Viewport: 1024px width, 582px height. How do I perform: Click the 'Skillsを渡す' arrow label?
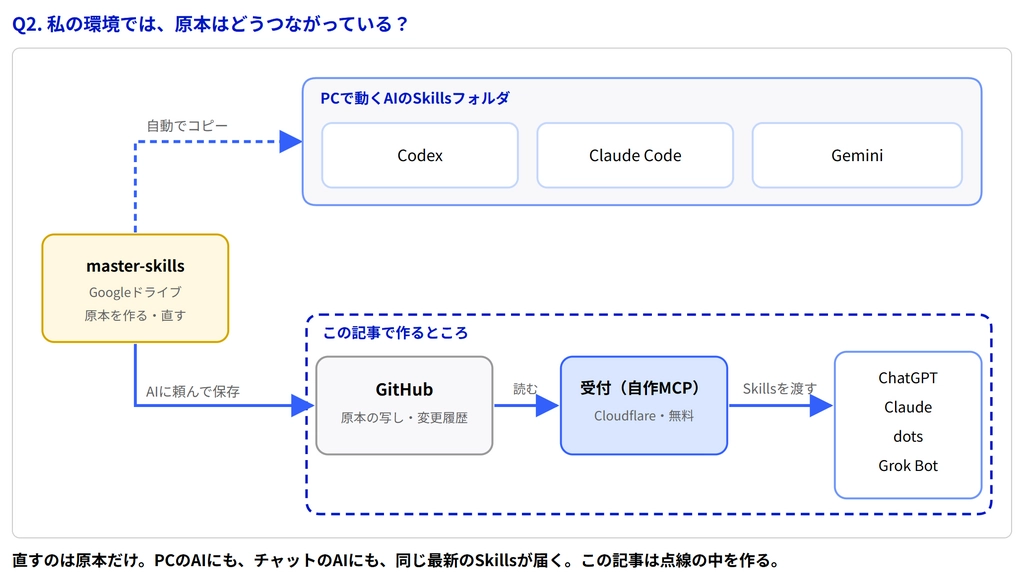(x=780, y=389)
